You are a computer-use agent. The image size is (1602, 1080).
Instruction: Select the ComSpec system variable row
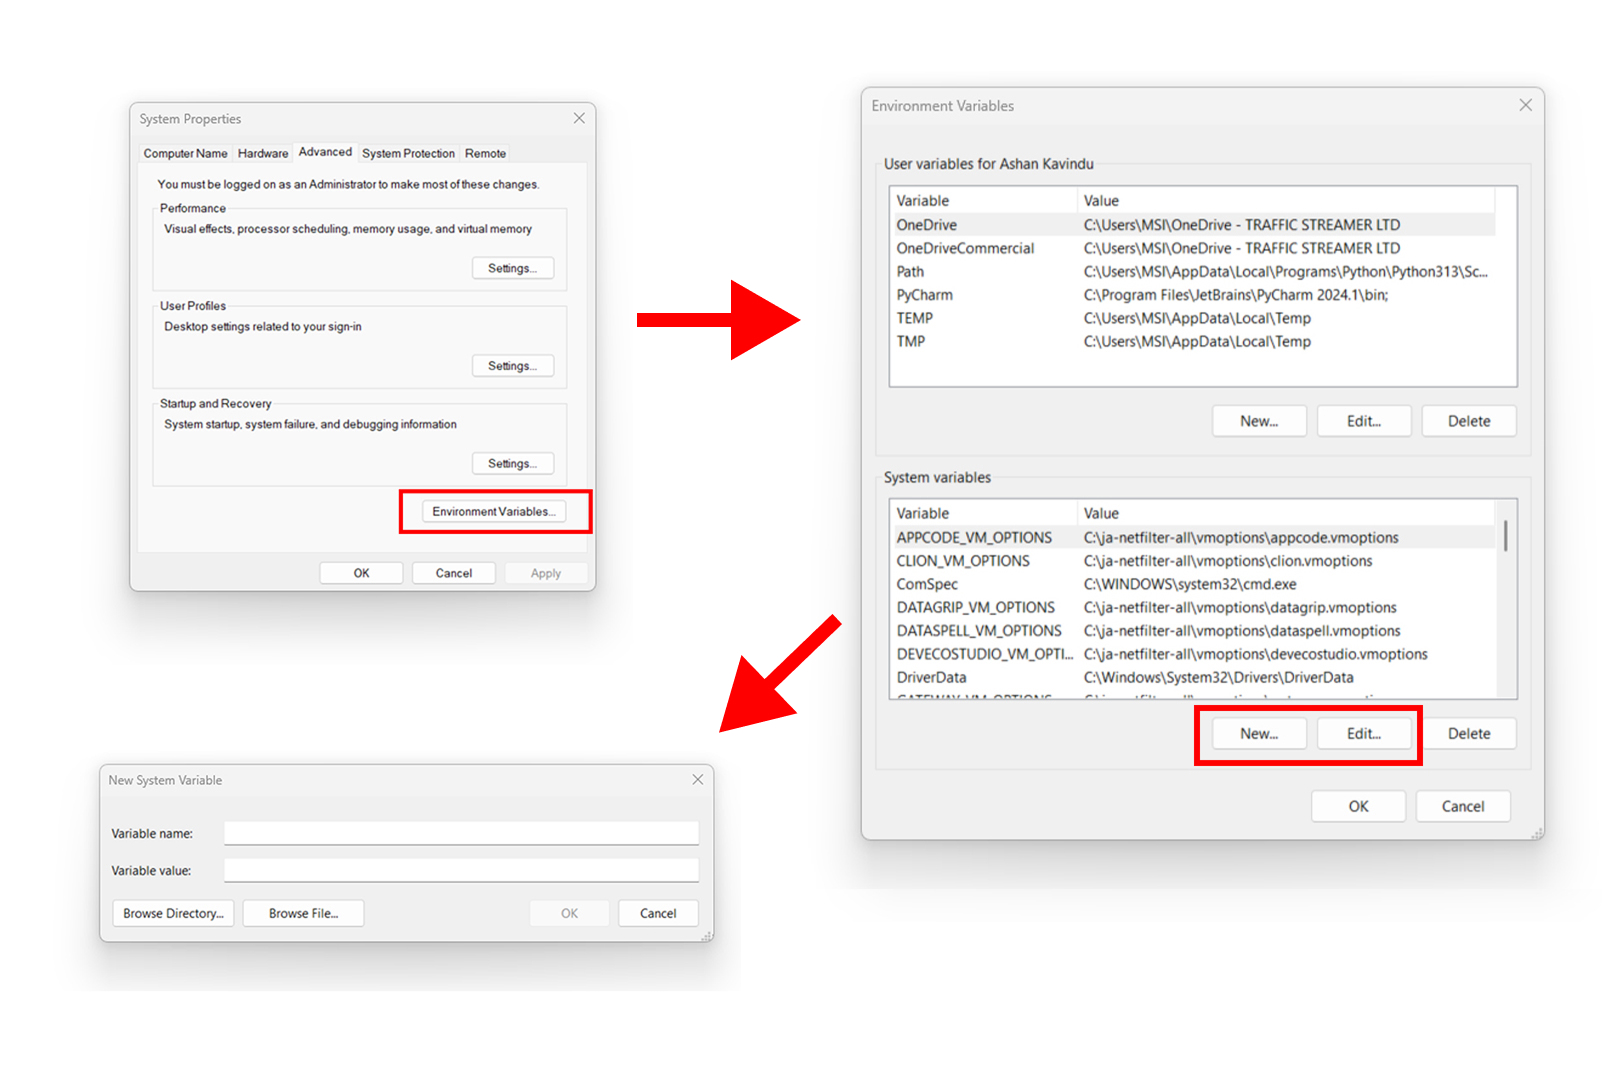[1190, 584]
